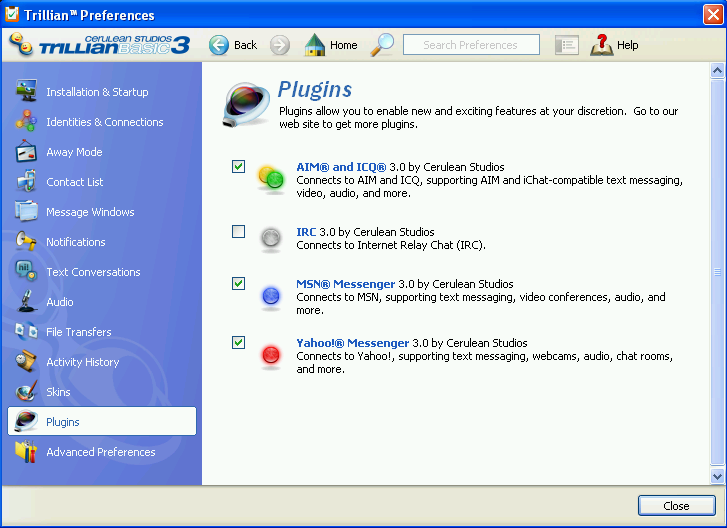Click the Back label in toolbar

(x=245, y=45)
